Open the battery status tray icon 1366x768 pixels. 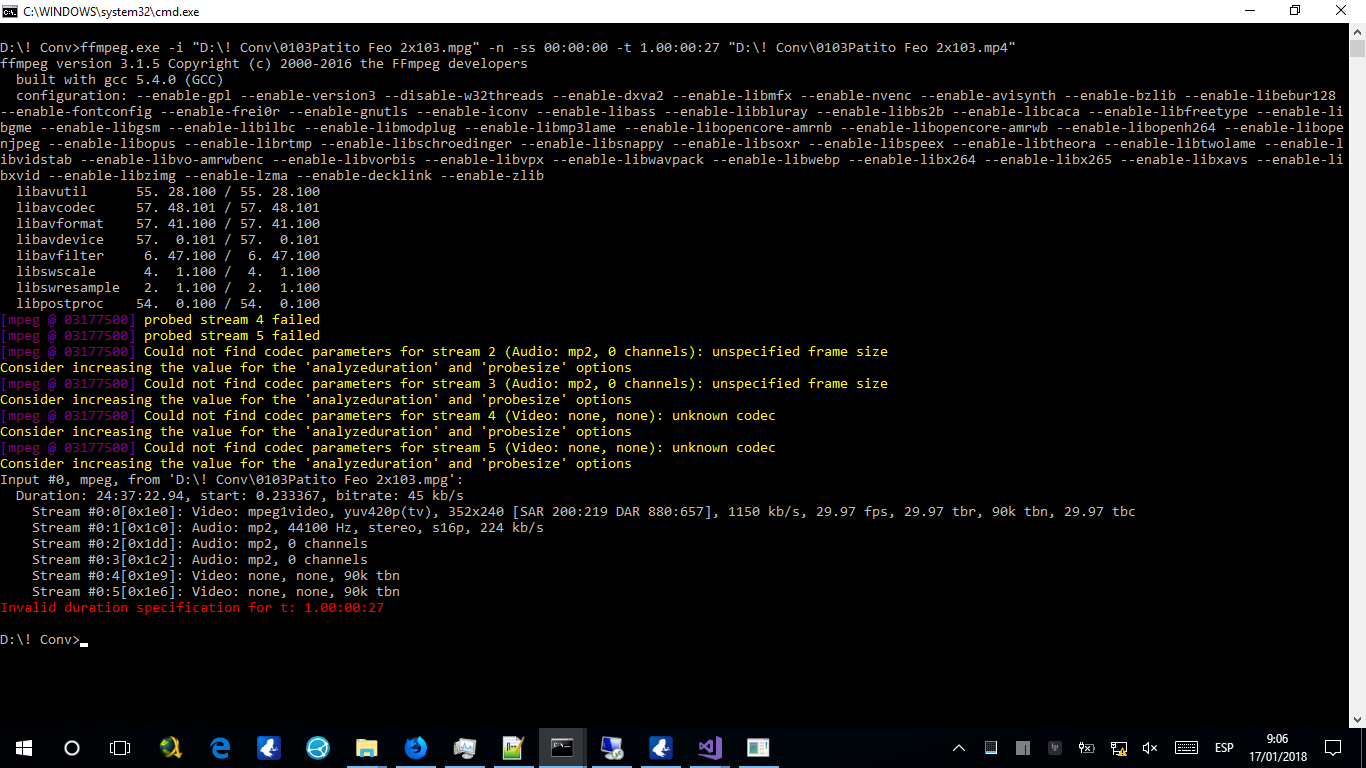tap(1086, 747)
